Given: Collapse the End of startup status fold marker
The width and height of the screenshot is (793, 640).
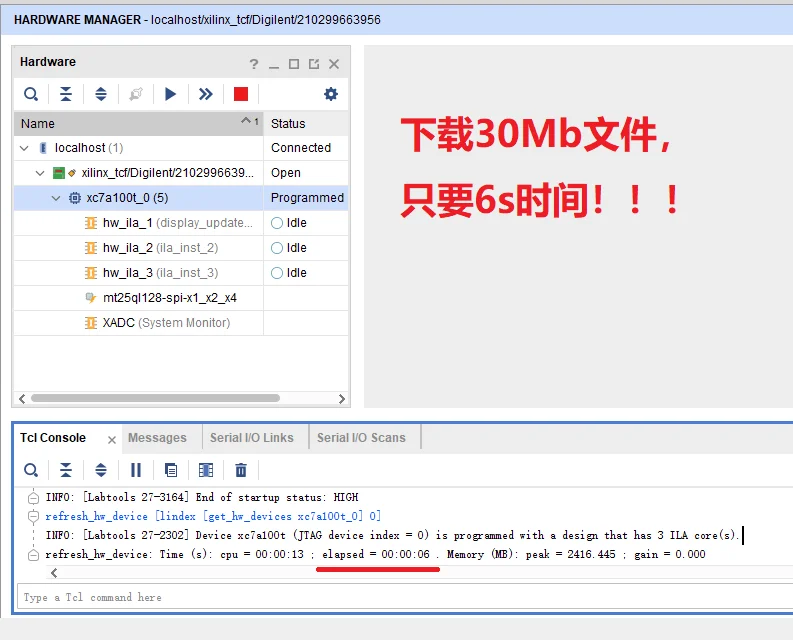Looking at the screenshot, I should coord(33,498).
